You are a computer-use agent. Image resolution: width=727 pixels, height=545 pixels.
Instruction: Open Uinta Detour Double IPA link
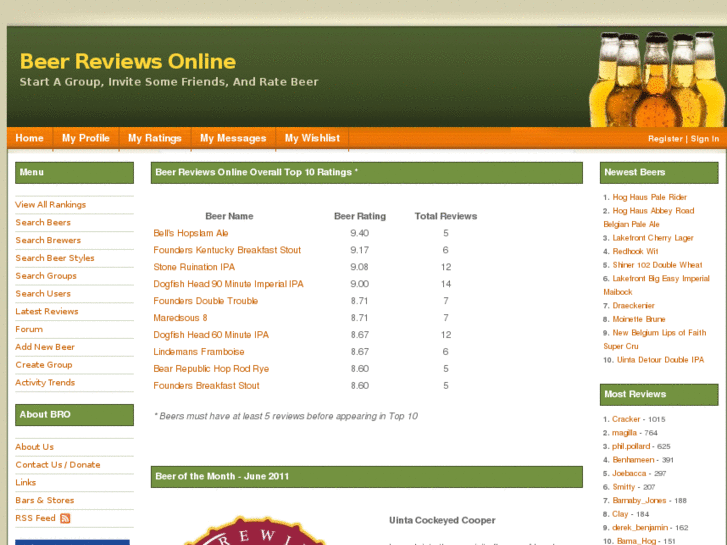coord(660,360)
